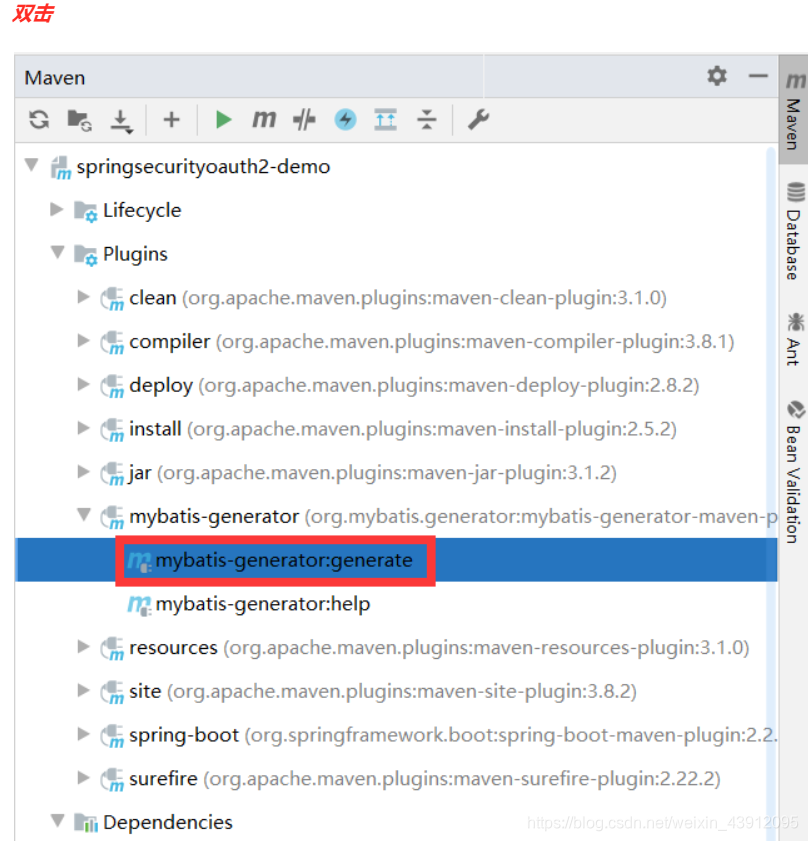The height and width of the screenshot is (841, 808).
Task: Add Maven projects with the plus icon
Action: coord(172,120)
